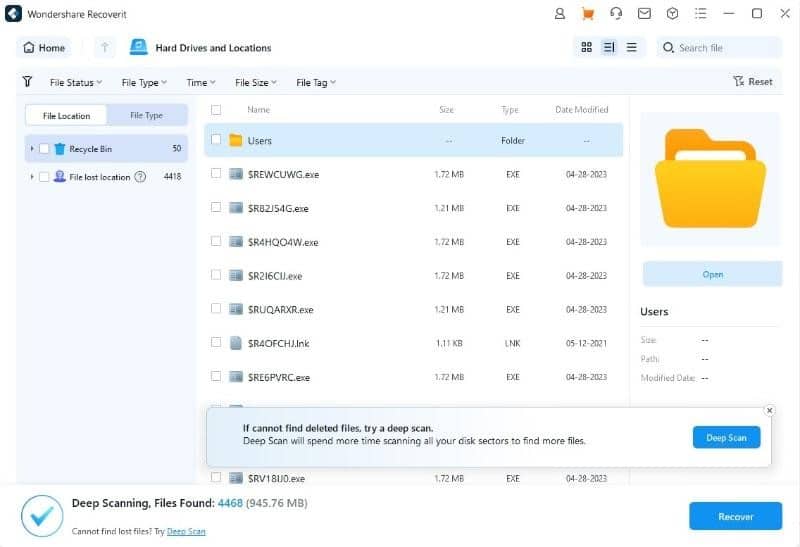Click the Deep Scan link at bottom
This screenshot has height=547, width=800.
186,531
